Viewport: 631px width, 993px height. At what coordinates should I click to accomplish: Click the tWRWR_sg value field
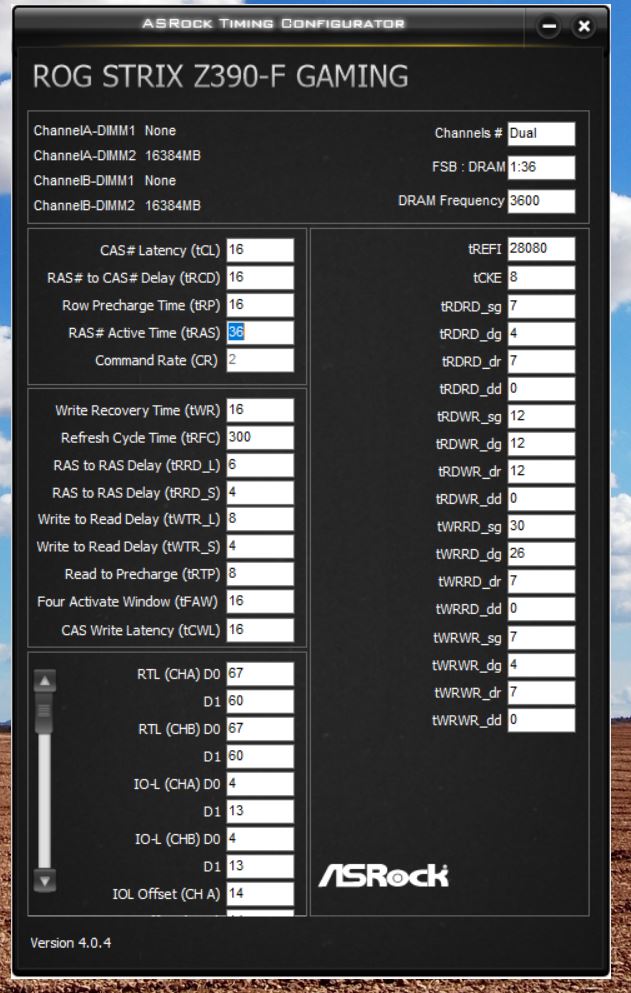(x=541, y=637)
